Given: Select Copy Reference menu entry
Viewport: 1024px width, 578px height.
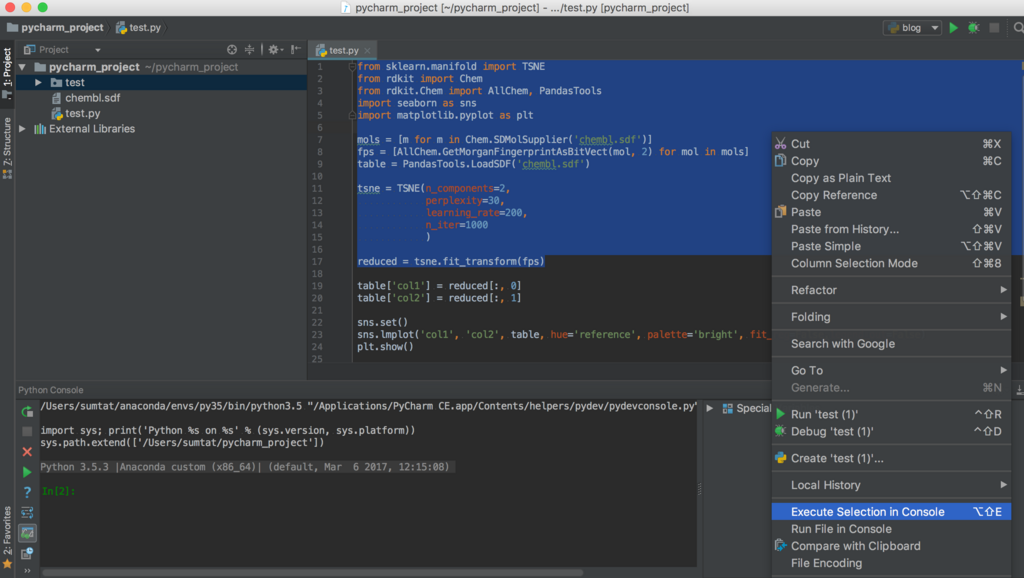Looking at the screenshot, I should click(x=891, y=195).
